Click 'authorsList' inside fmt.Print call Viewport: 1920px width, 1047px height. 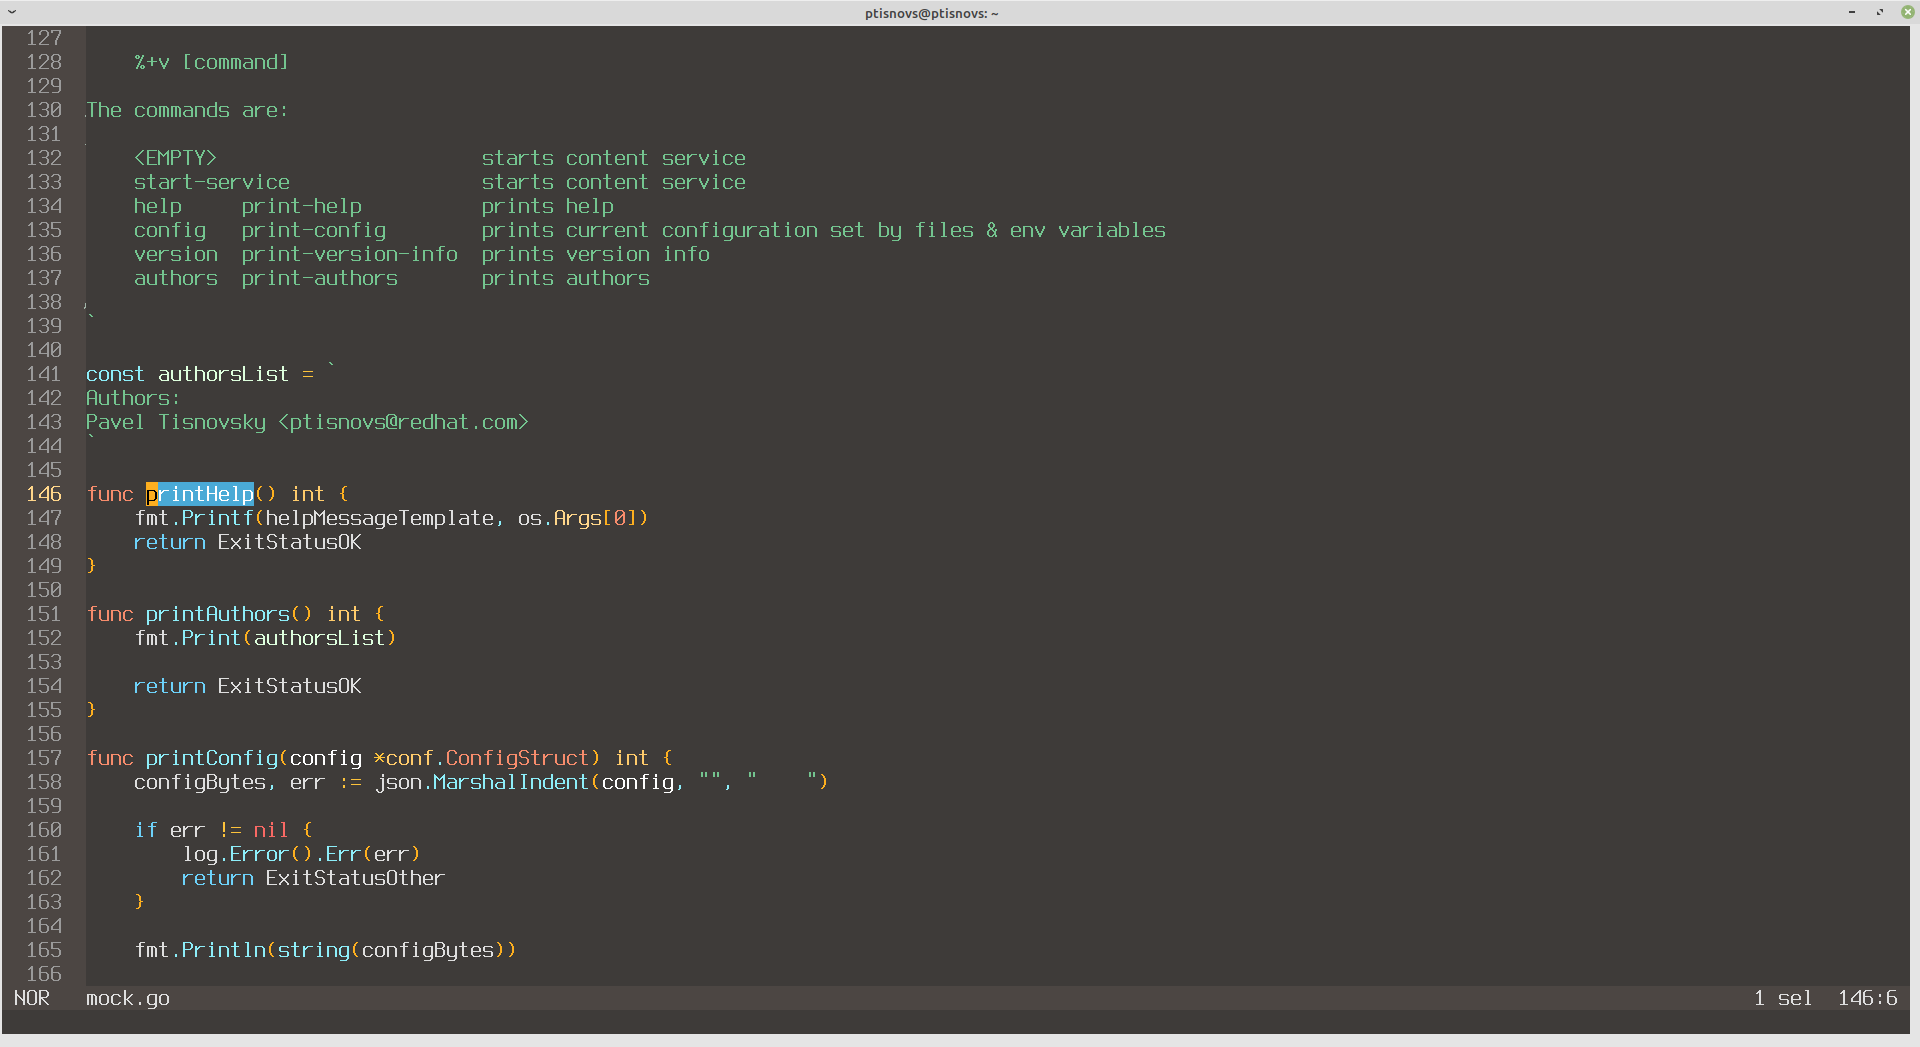[320, 638]
